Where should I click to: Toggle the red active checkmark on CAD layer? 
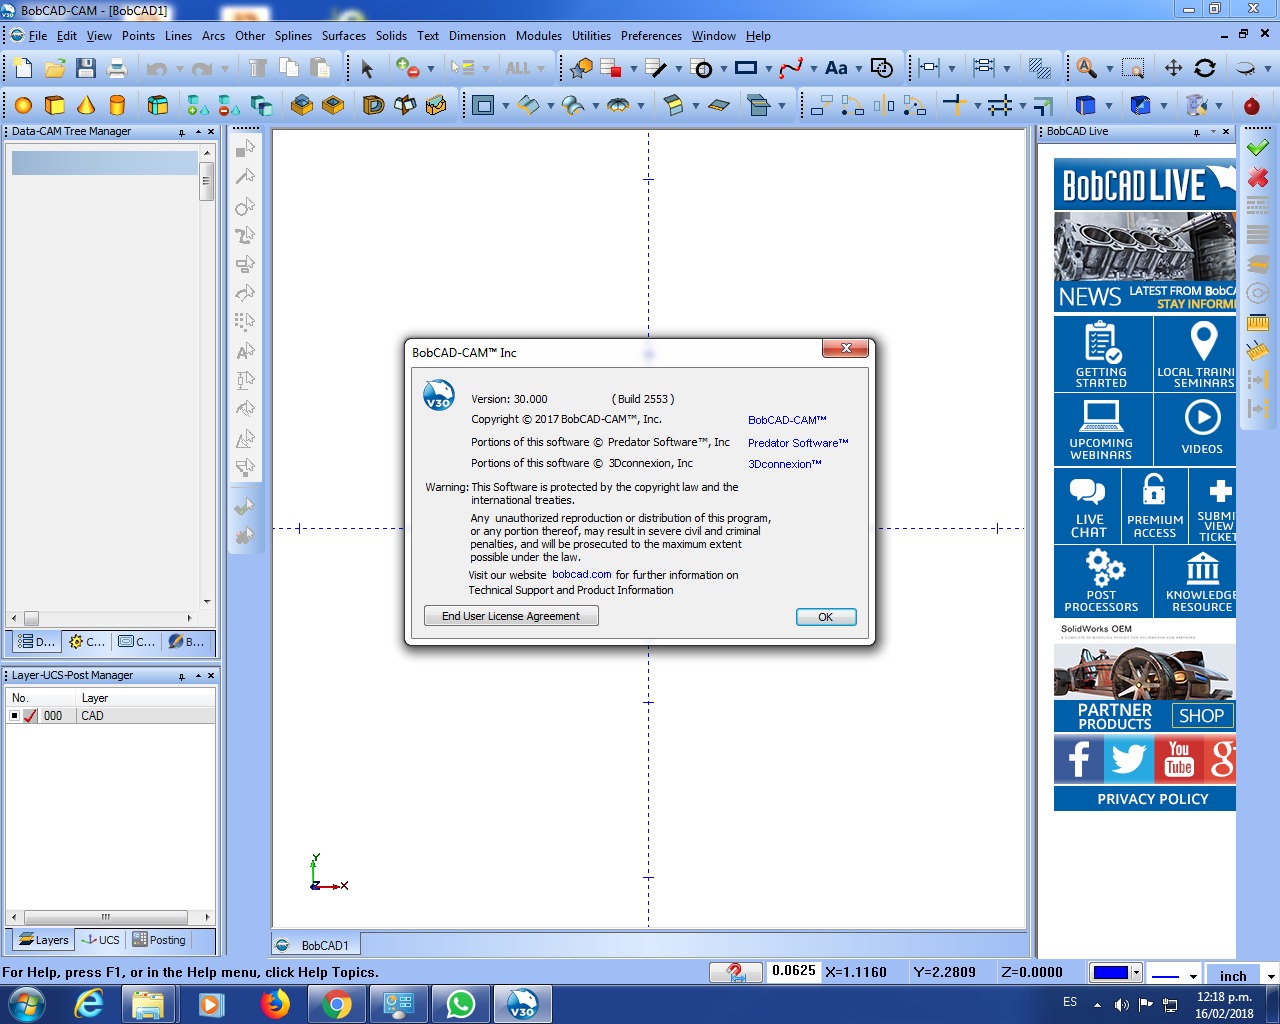pos(30,716)
